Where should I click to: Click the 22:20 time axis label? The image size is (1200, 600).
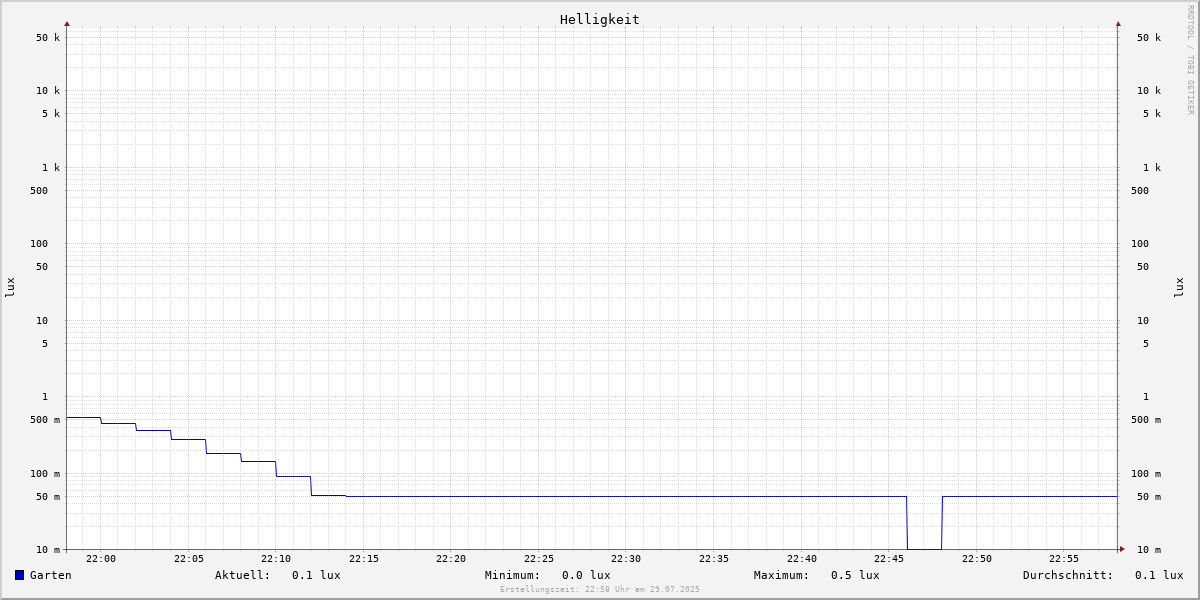pyautogui.click(x=451, y=559)
